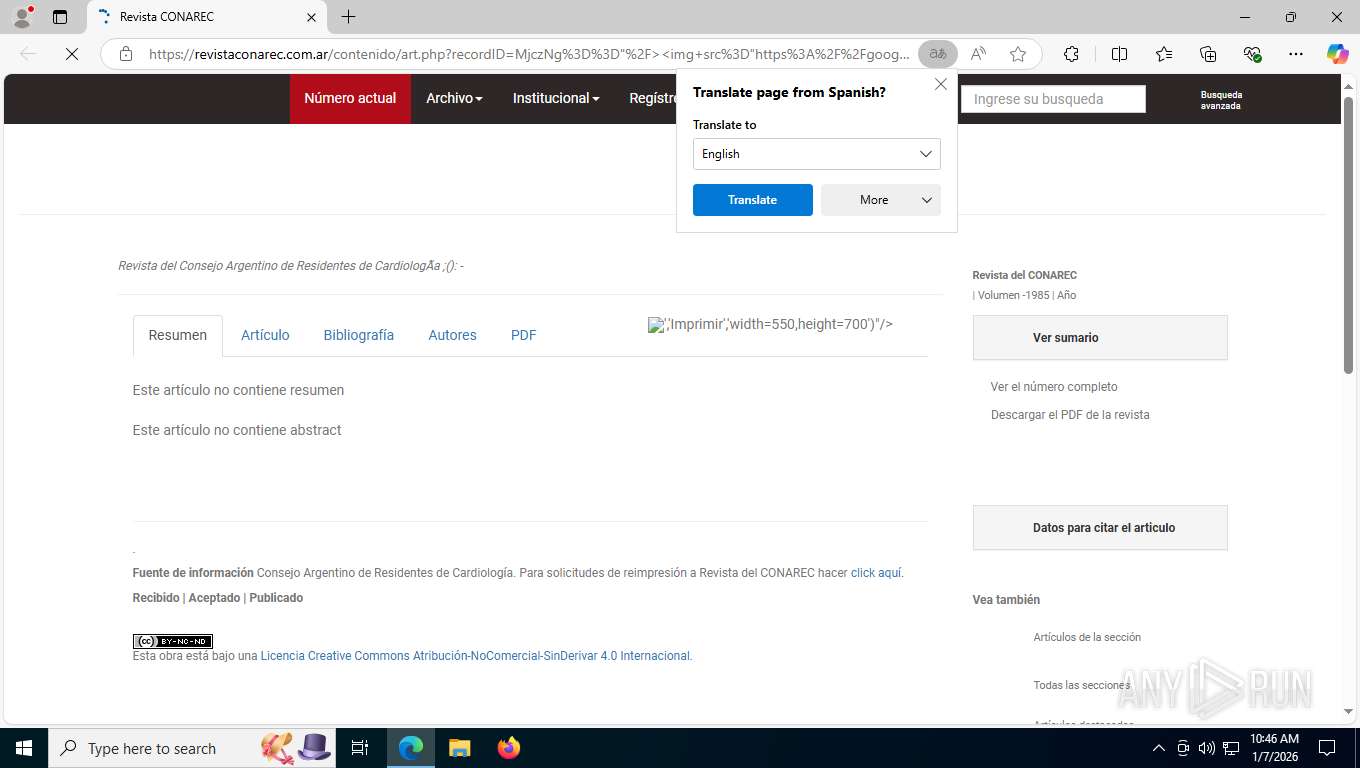This screenshot has width=1360, height=768.
Task: Open the network icon in tray
Action: coord(1231,748)
